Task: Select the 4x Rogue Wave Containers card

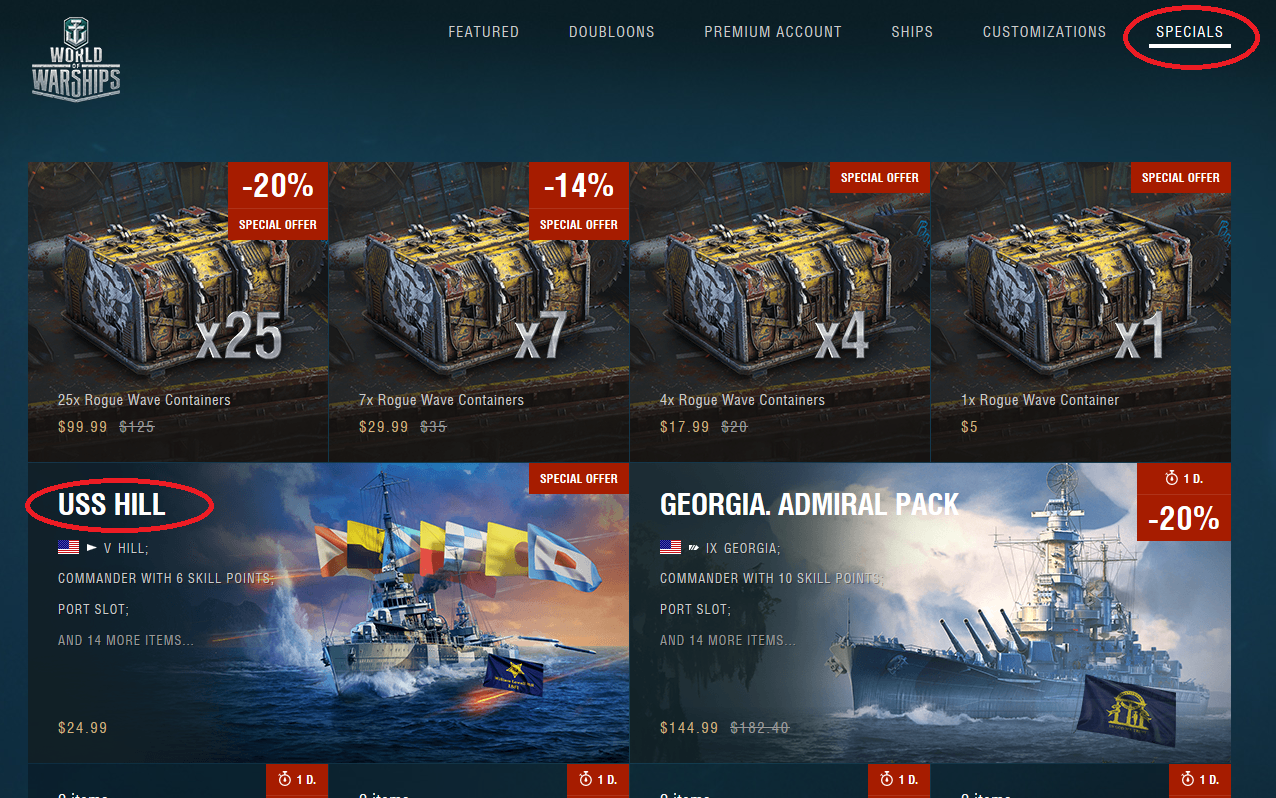Action: point(780,312)
